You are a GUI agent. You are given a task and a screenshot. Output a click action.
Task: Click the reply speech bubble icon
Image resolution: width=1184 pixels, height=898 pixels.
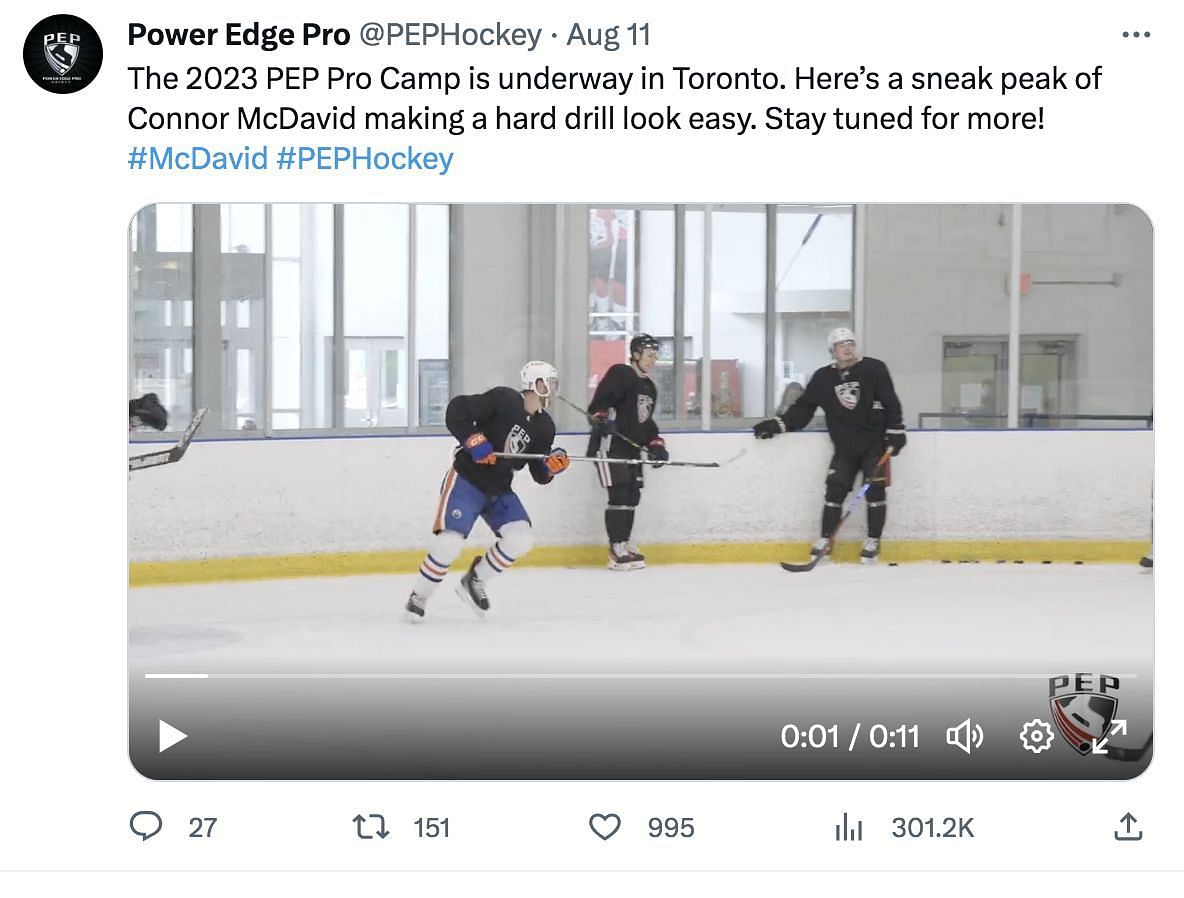click(x=147, y=827)
